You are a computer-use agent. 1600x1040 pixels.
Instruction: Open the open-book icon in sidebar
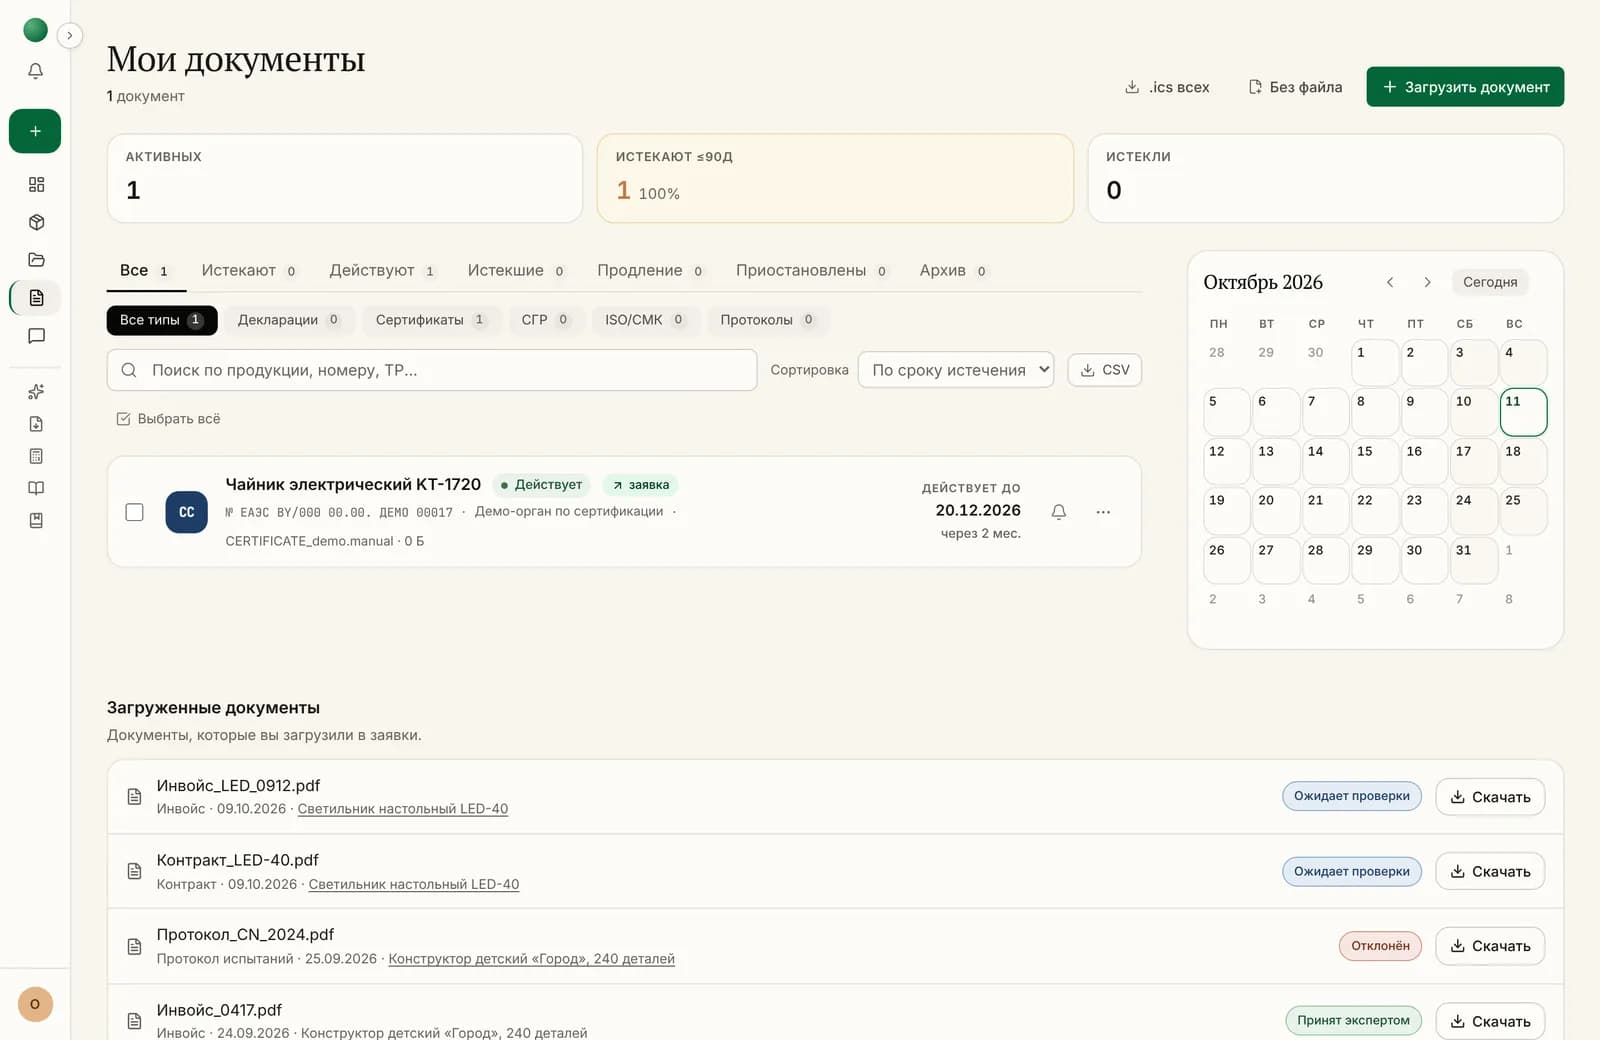tap(36, 488)
